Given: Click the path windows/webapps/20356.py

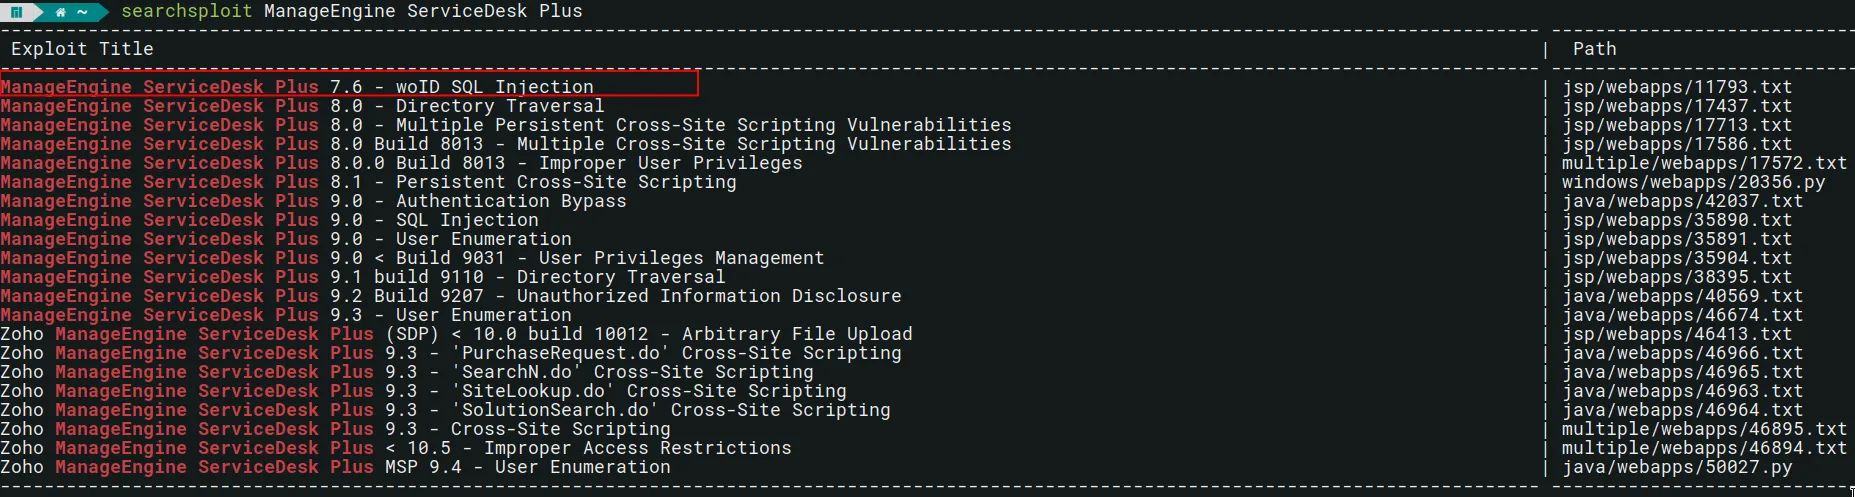Looking at the screenshot, I should [1693, 182].
